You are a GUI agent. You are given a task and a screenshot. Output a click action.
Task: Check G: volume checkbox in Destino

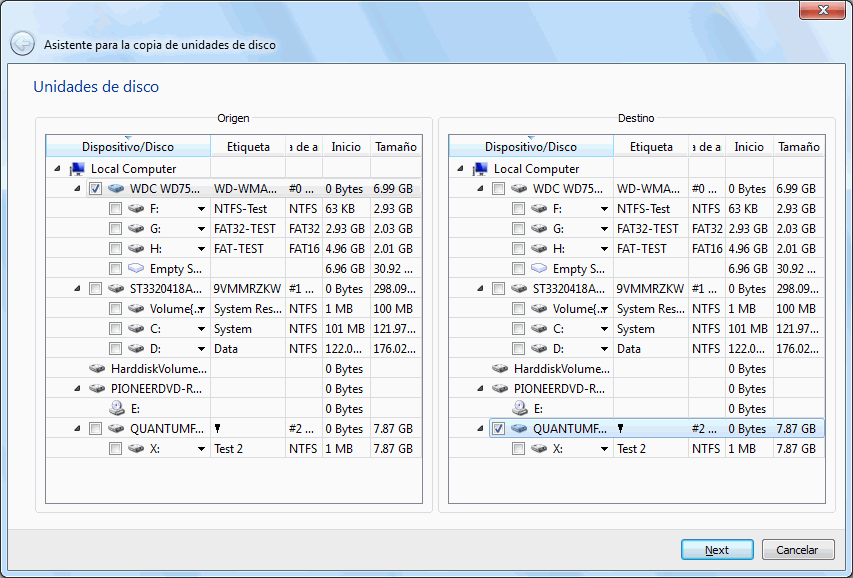518,229
